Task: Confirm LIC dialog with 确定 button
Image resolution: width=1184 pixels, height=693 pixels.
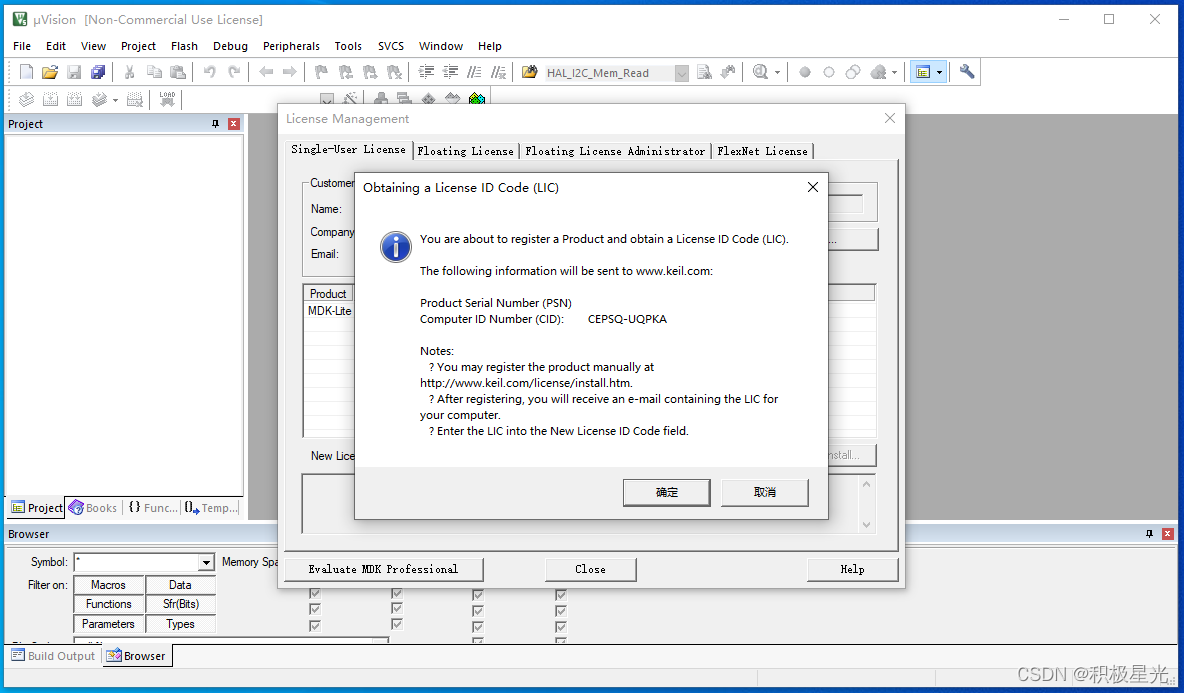Action: coord(667,492)
